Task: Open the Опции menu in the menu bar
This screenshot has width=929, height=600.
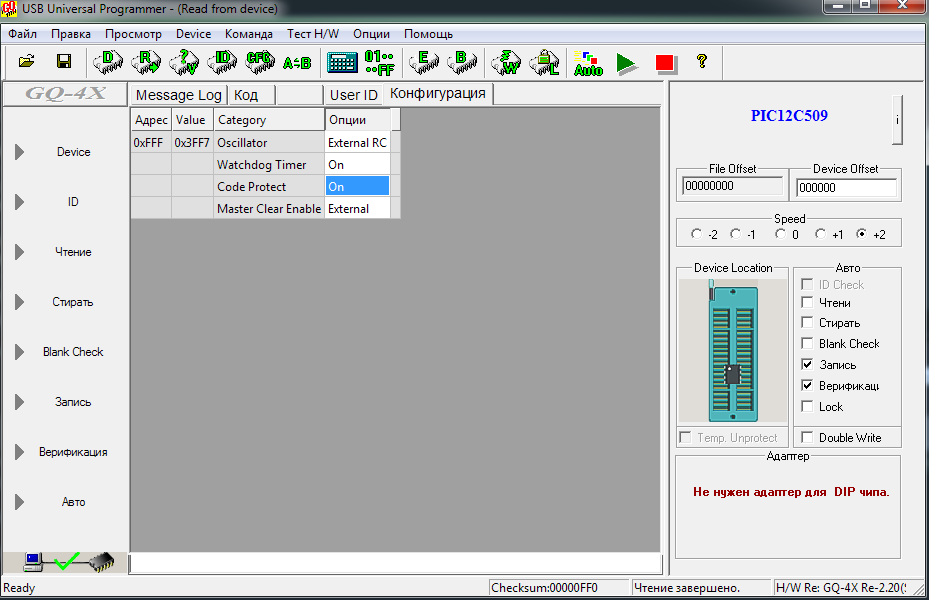Action: click(x=371, y=34)
